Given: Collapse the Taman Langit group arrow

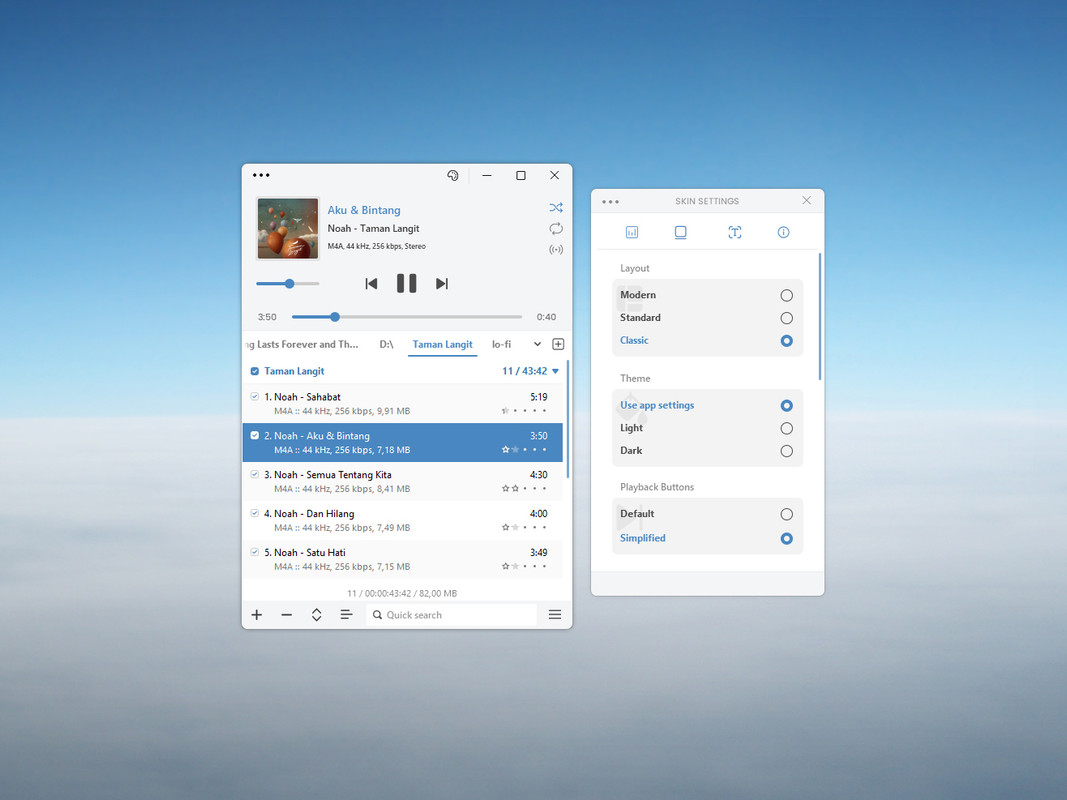Looking at the screenshot, I should tap(555, 371).
